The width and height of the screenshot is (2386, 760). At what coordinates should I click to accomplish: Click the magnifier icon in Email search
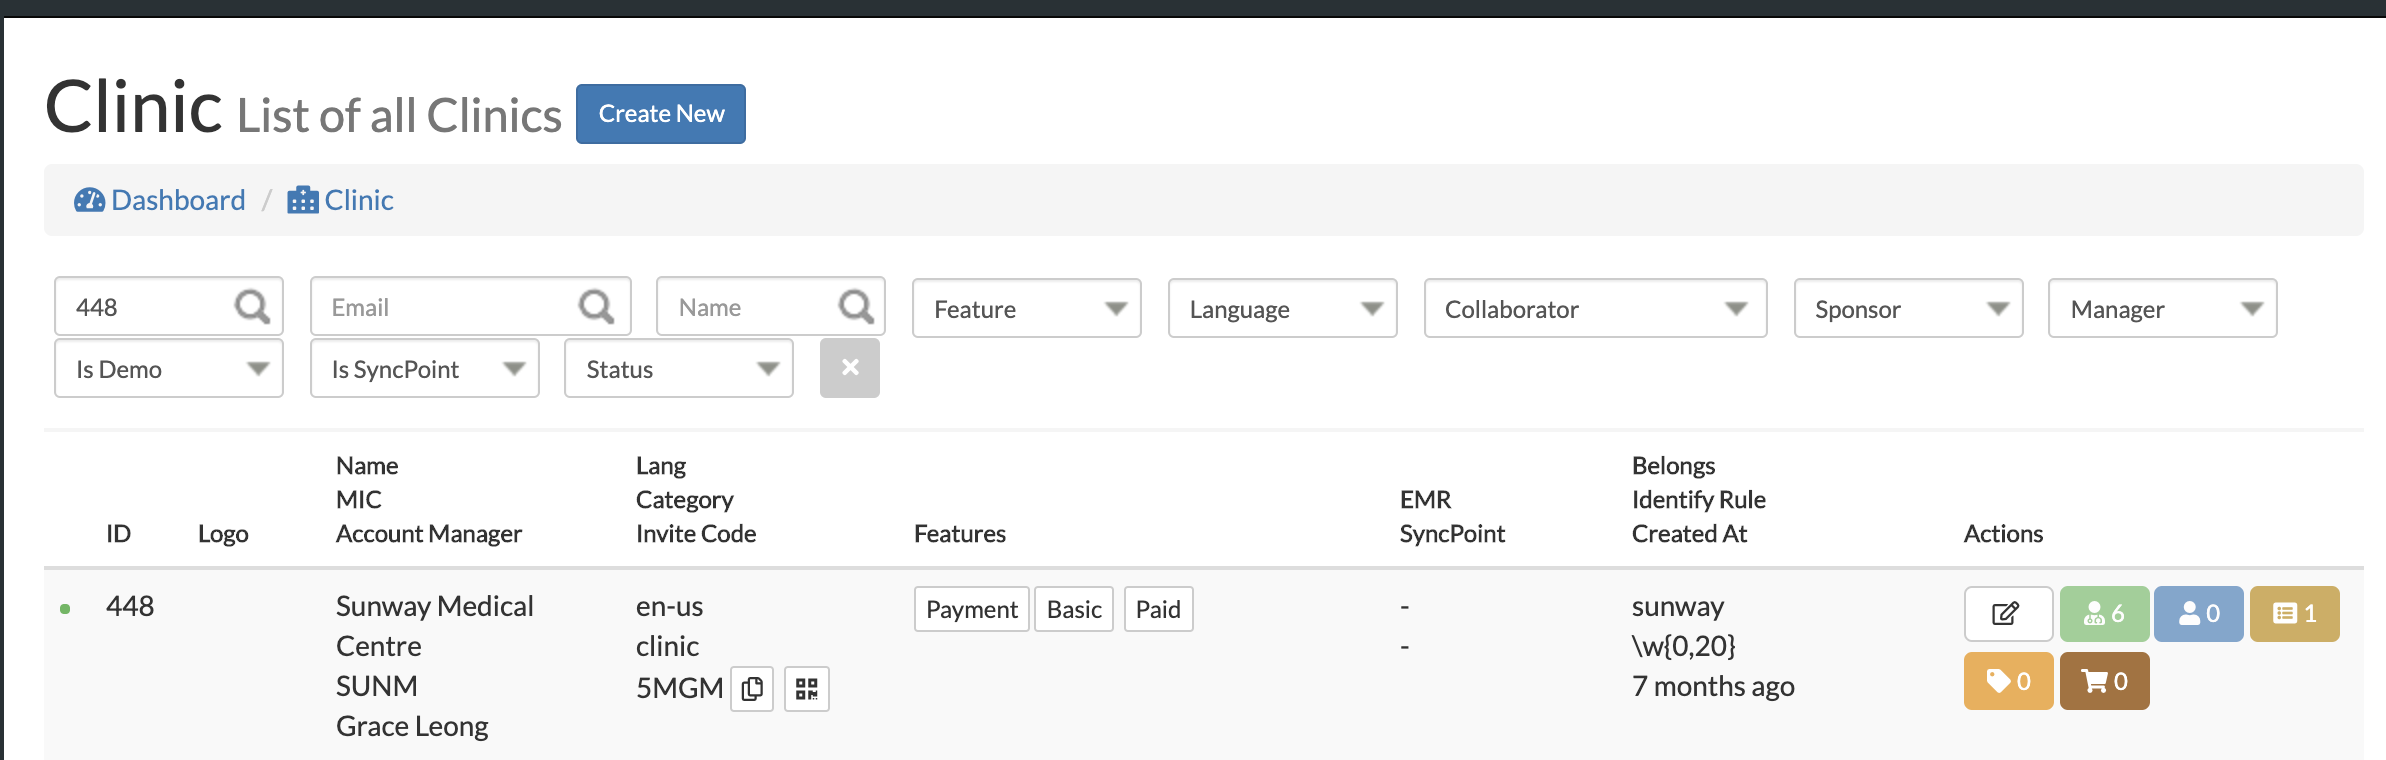(x=596, y=307)
